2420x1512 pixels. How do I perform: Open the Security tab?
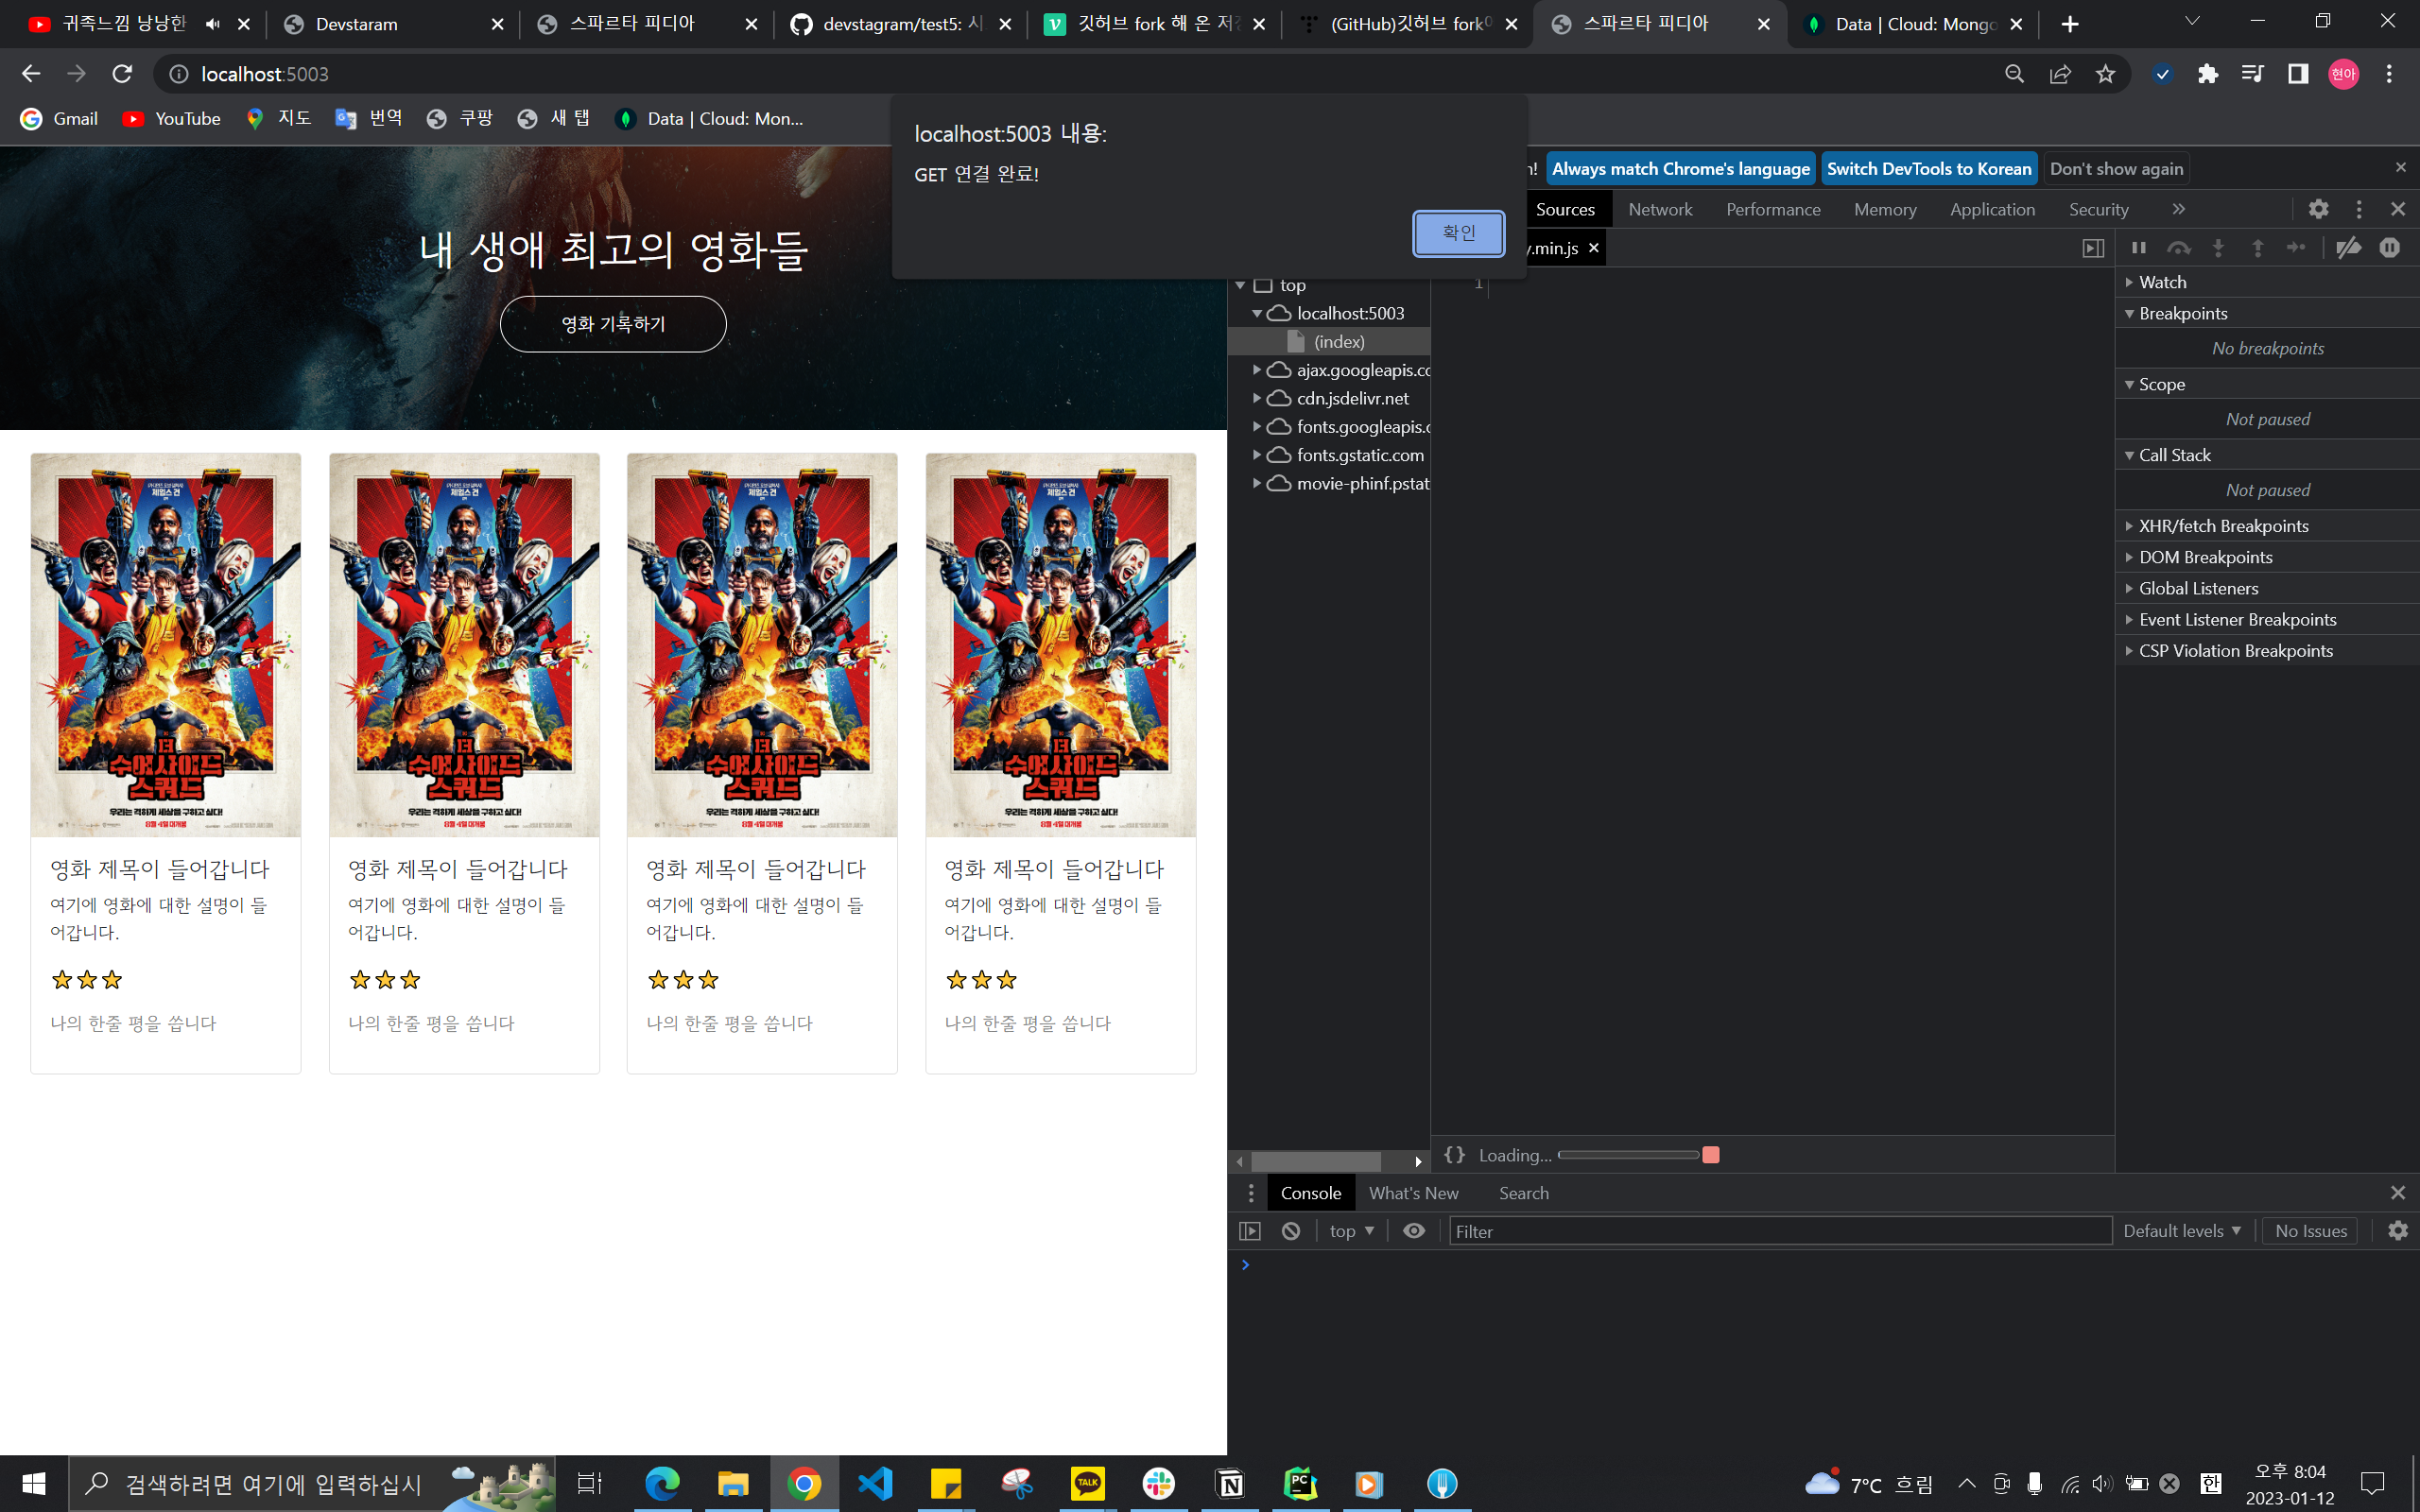tap(2098, 209)
